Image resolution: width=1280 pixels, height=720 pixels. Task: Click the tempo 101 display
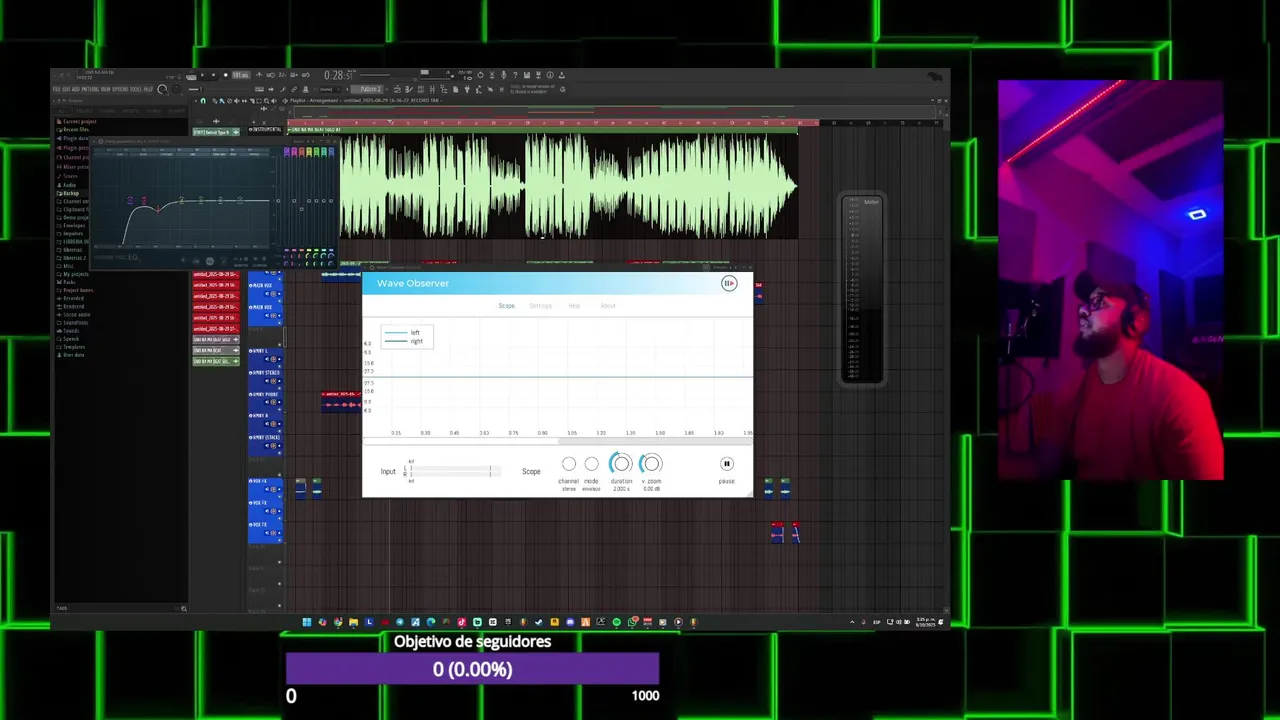241,75
